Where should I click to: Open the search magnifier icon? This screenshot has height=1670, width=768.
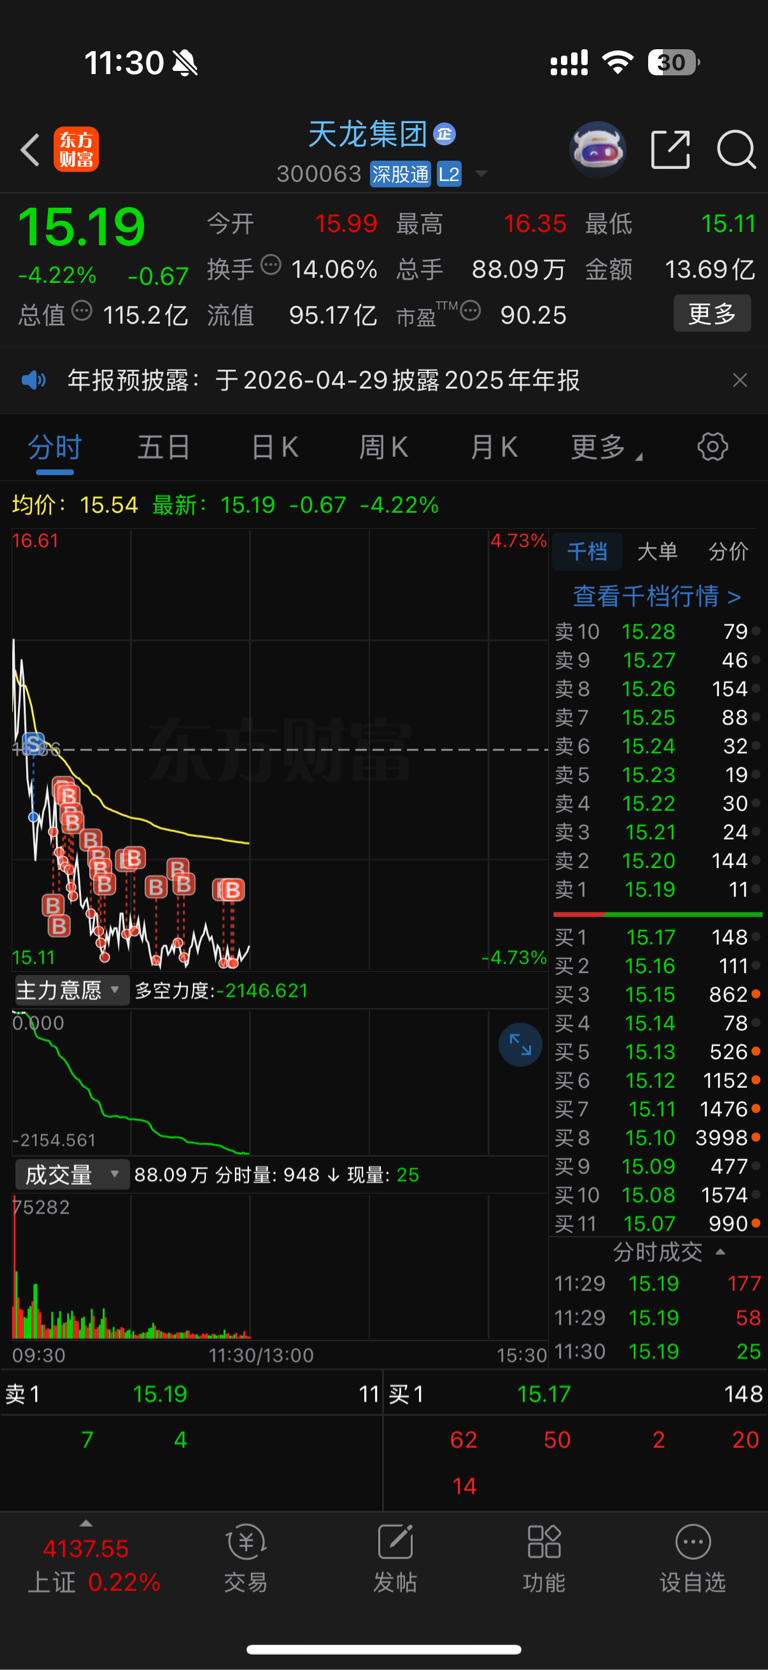[736, 150]
